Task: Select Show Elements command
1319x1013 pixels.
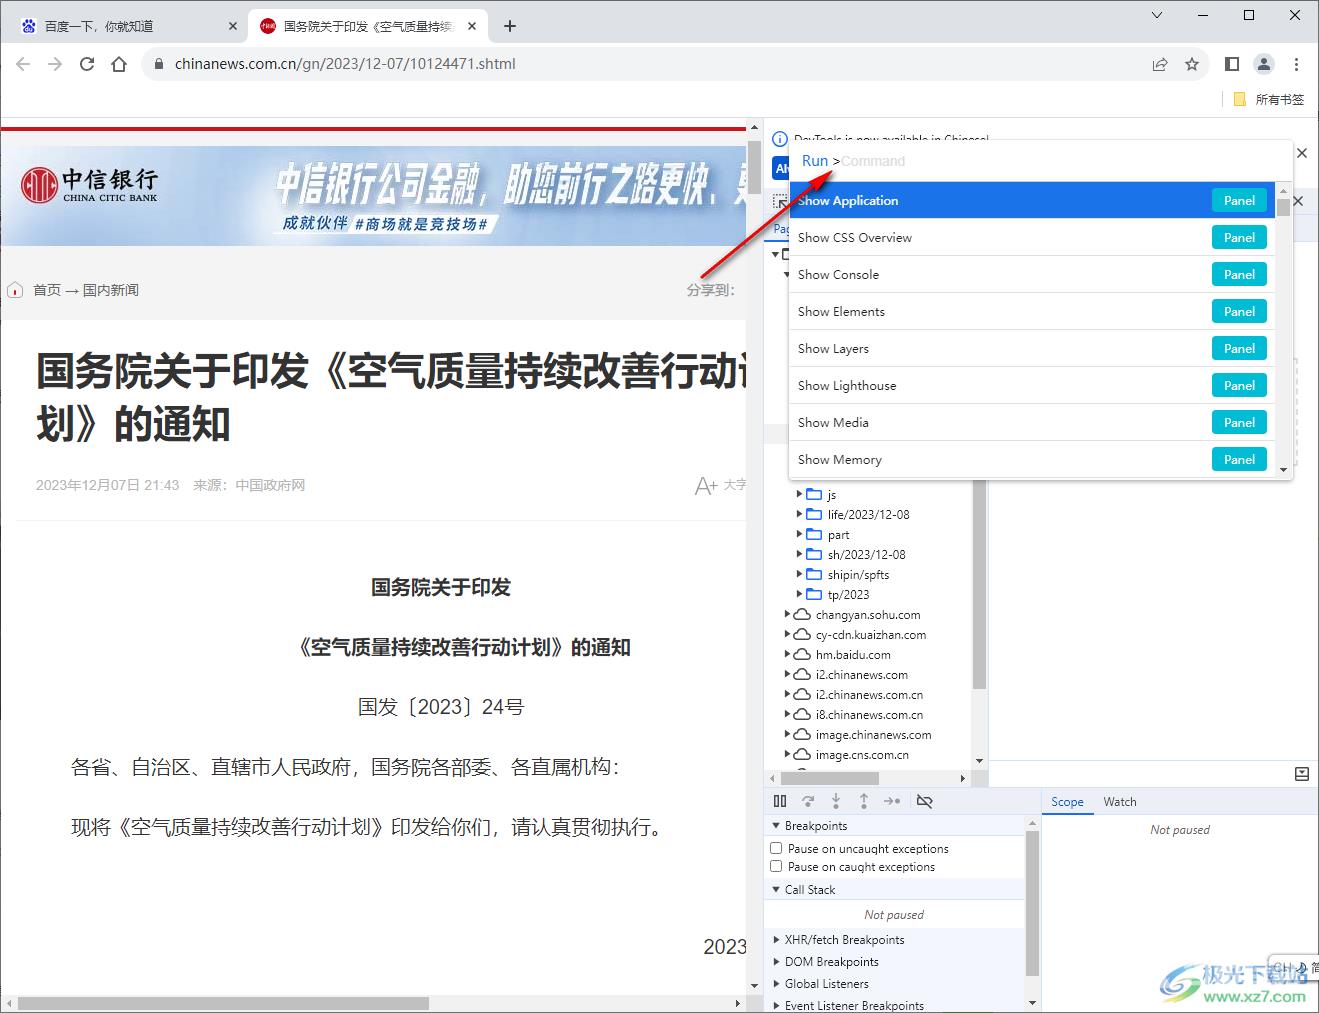Action: click(x=1032, y=311)
